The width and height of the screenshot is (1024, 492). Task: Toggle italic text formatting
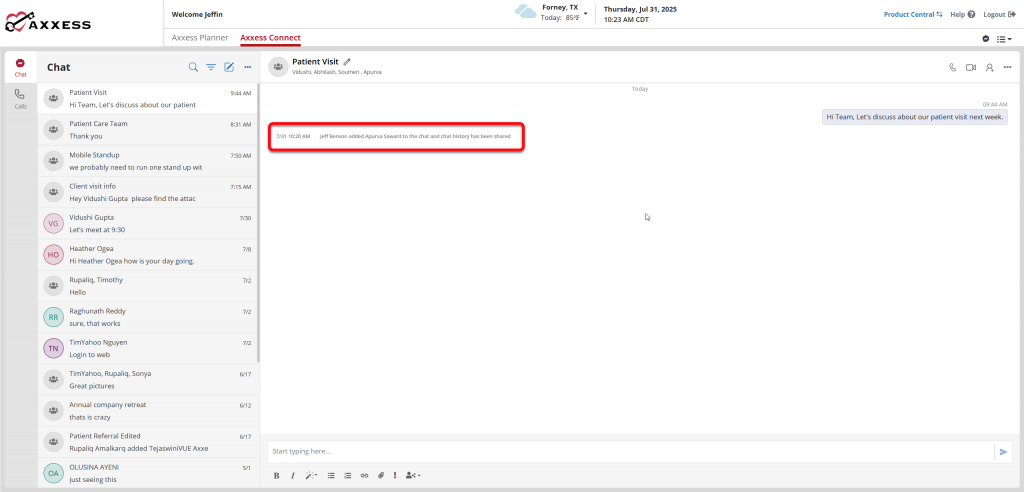pos(292,475)
